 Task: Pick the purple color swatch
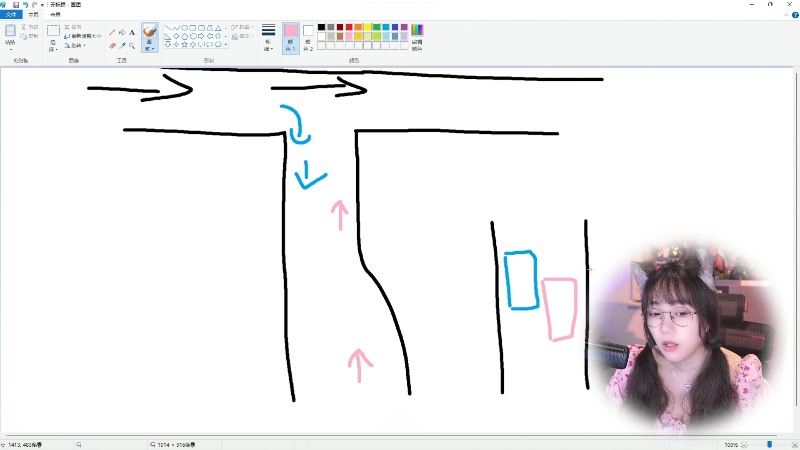tap(404, 27)
